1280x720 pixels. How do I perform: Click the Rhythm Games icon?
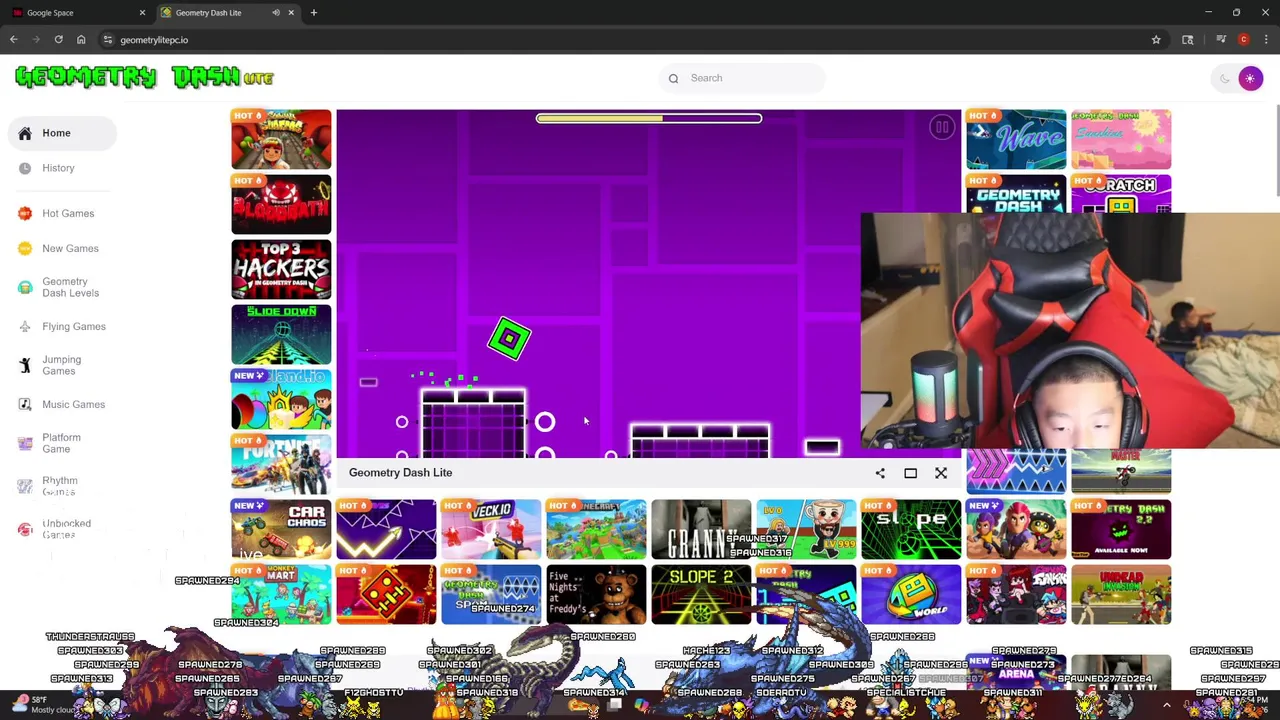(x=25, y=486)
